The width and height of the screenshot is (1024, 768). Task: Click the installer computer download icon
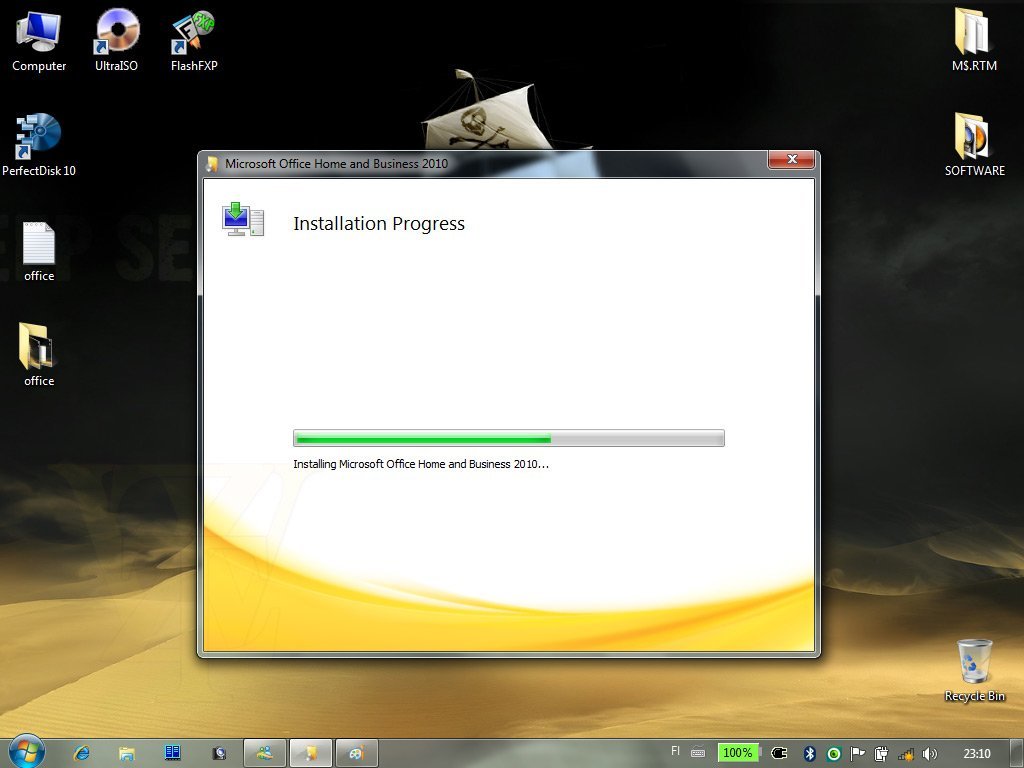[242, 220]
